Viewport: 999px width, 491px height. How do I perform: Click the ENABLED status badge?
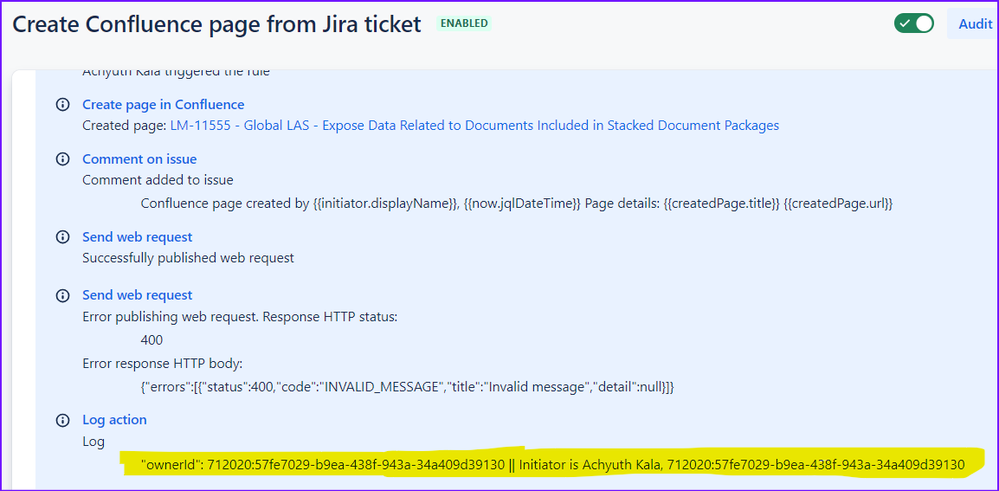[464, 24]
